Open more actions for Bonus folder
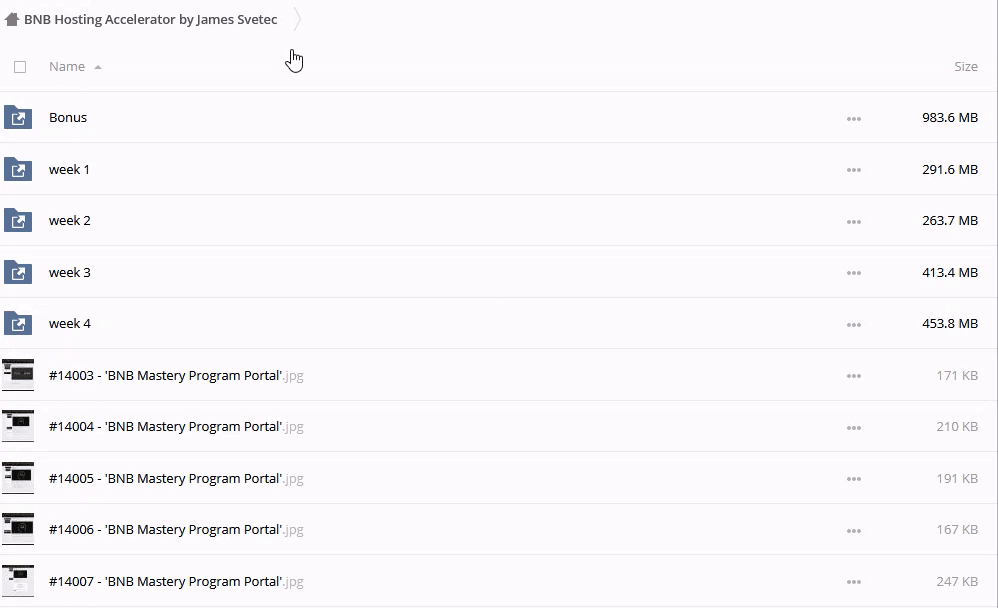 (x=853, y=119)
